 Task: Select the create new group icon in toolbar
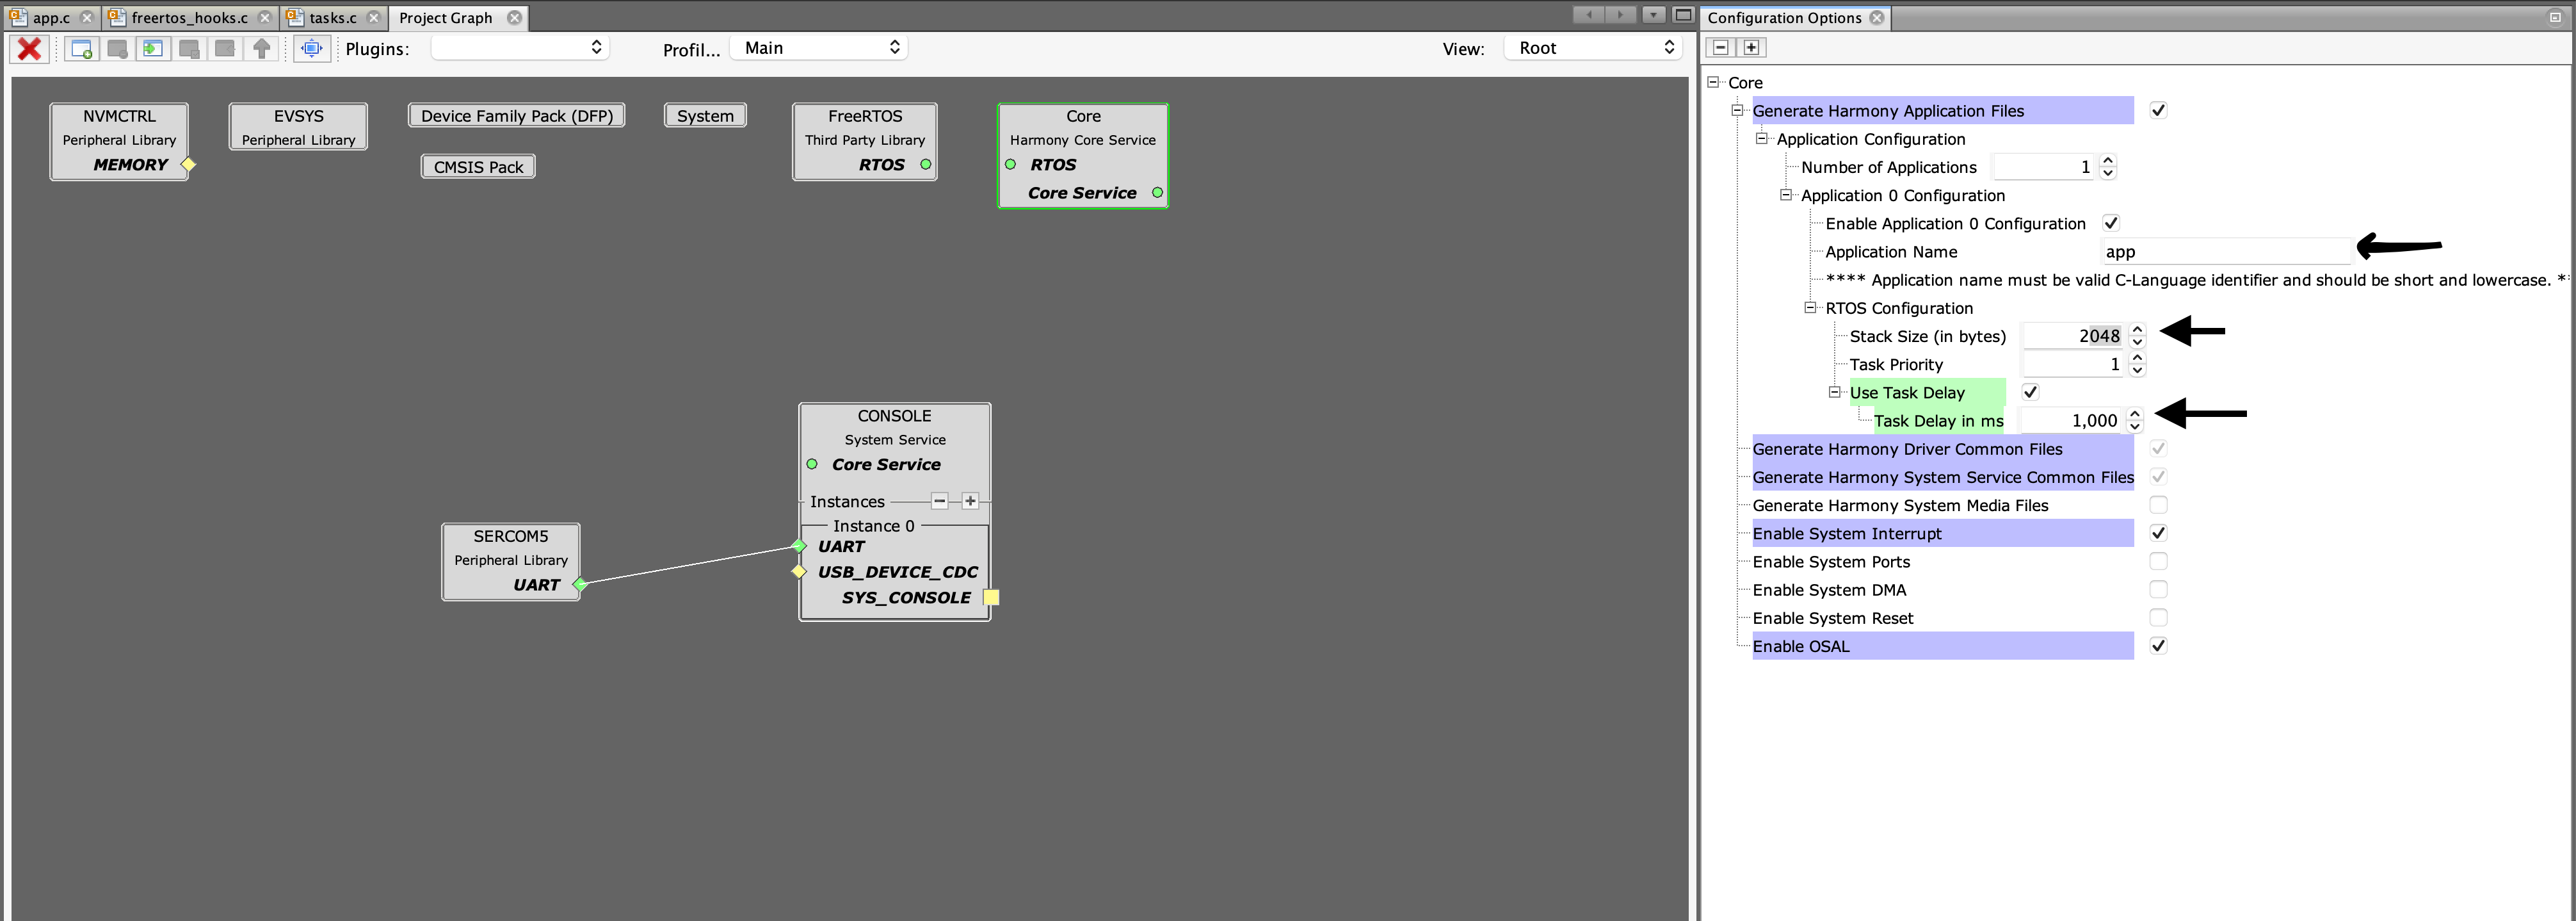tap(81, 48)
